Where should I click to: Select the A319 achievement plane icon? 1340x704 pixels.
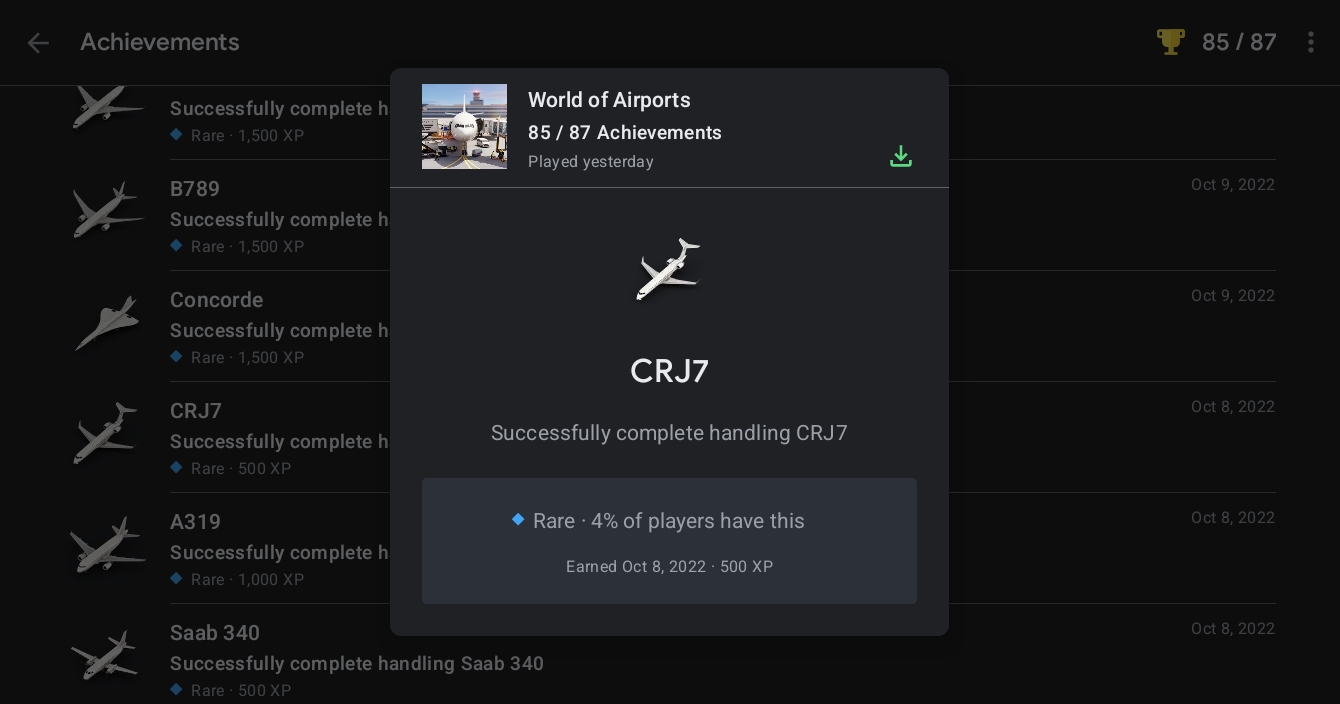click(x=107, y=545)
